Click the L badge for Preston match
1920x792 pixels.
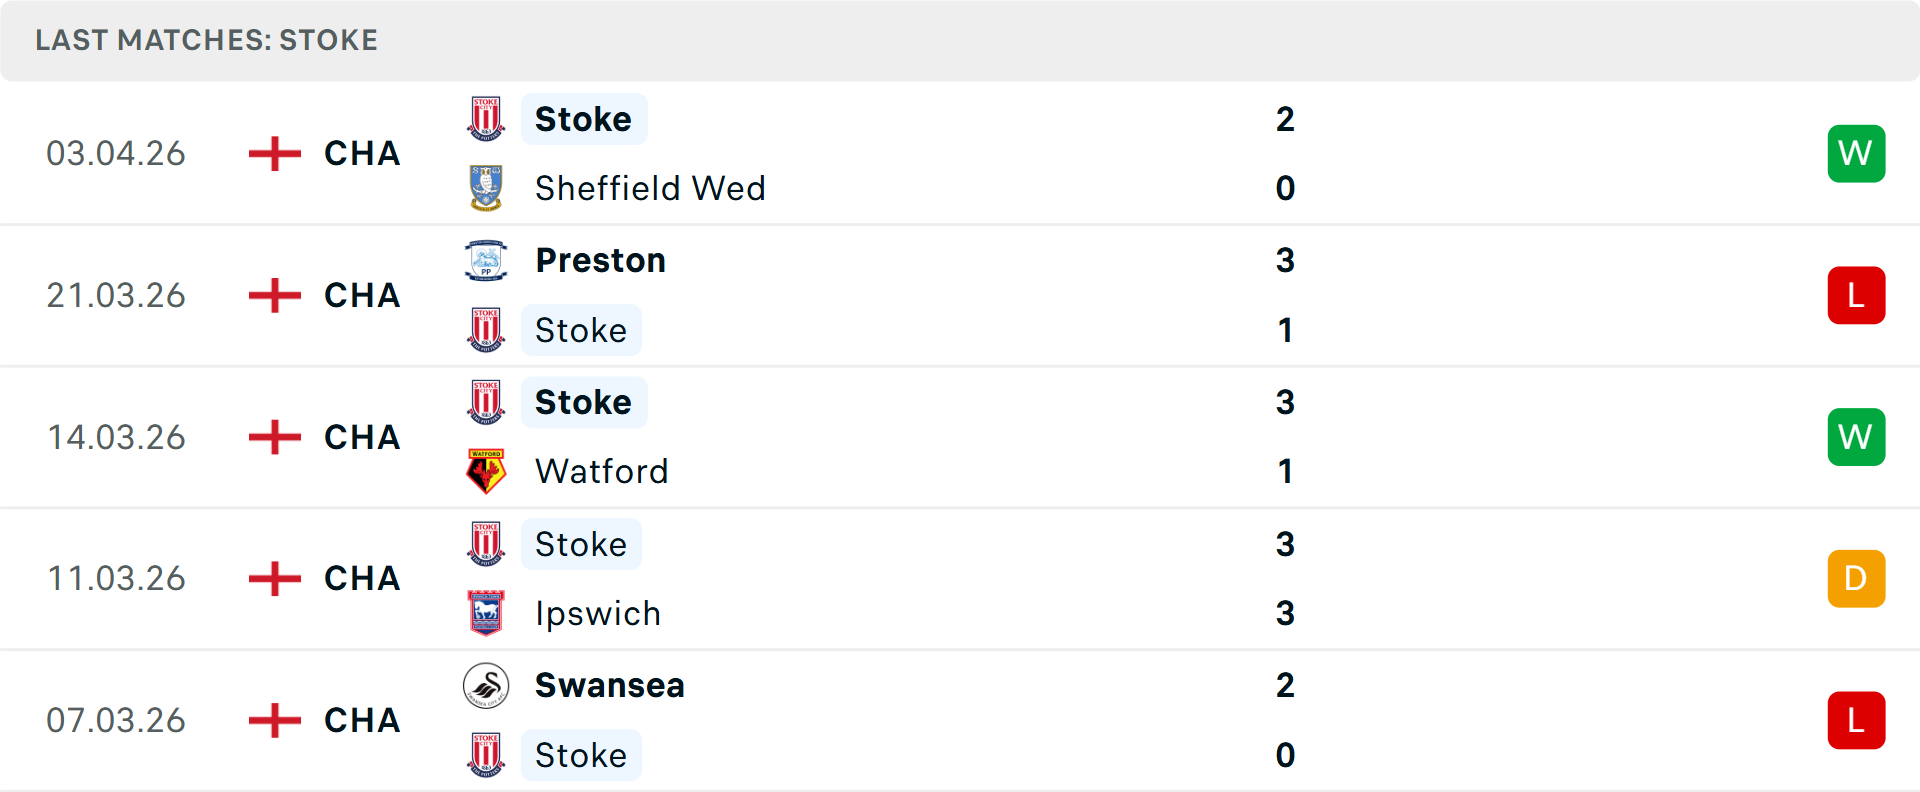point(1855,296)
